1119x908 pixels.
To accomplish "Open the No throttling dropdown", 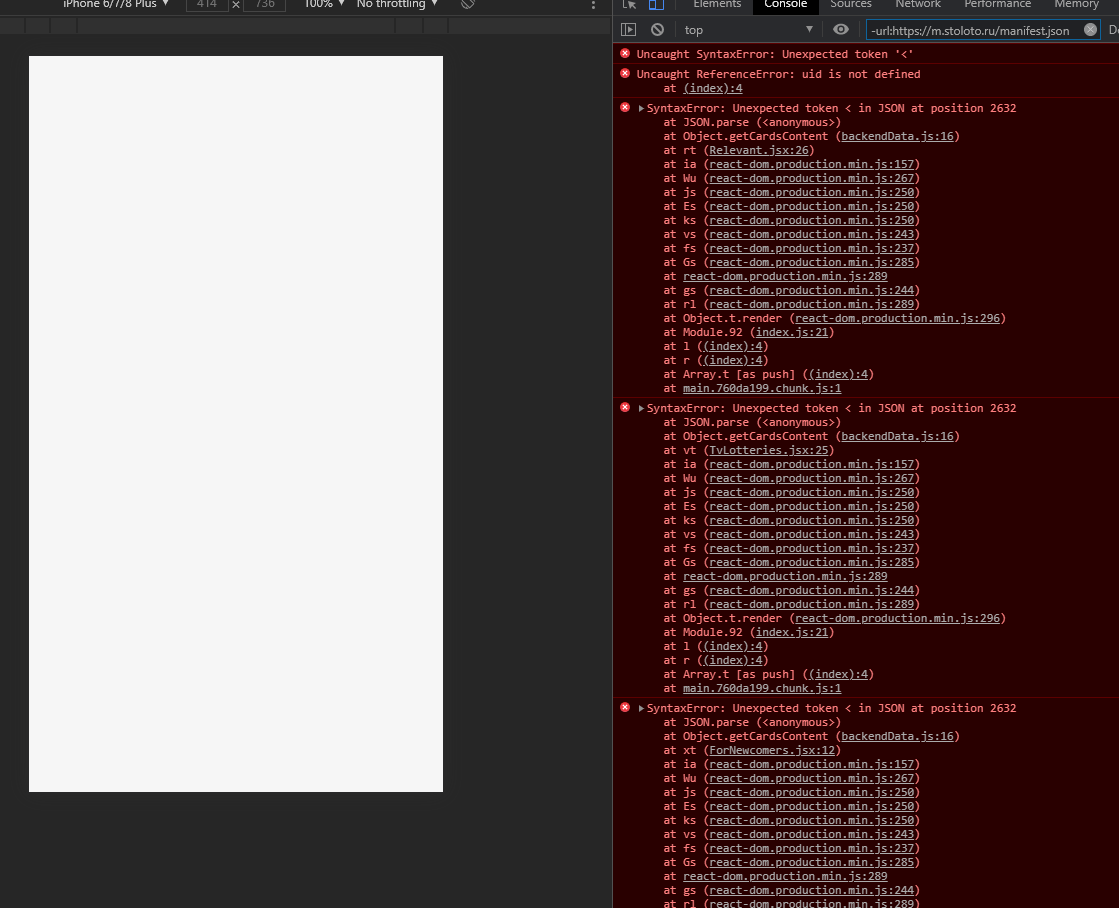I will pos(397,4).
